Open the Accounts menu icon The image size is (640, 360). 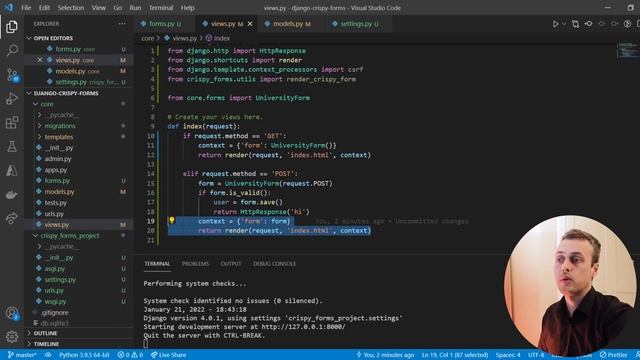(x=12, y=313)
